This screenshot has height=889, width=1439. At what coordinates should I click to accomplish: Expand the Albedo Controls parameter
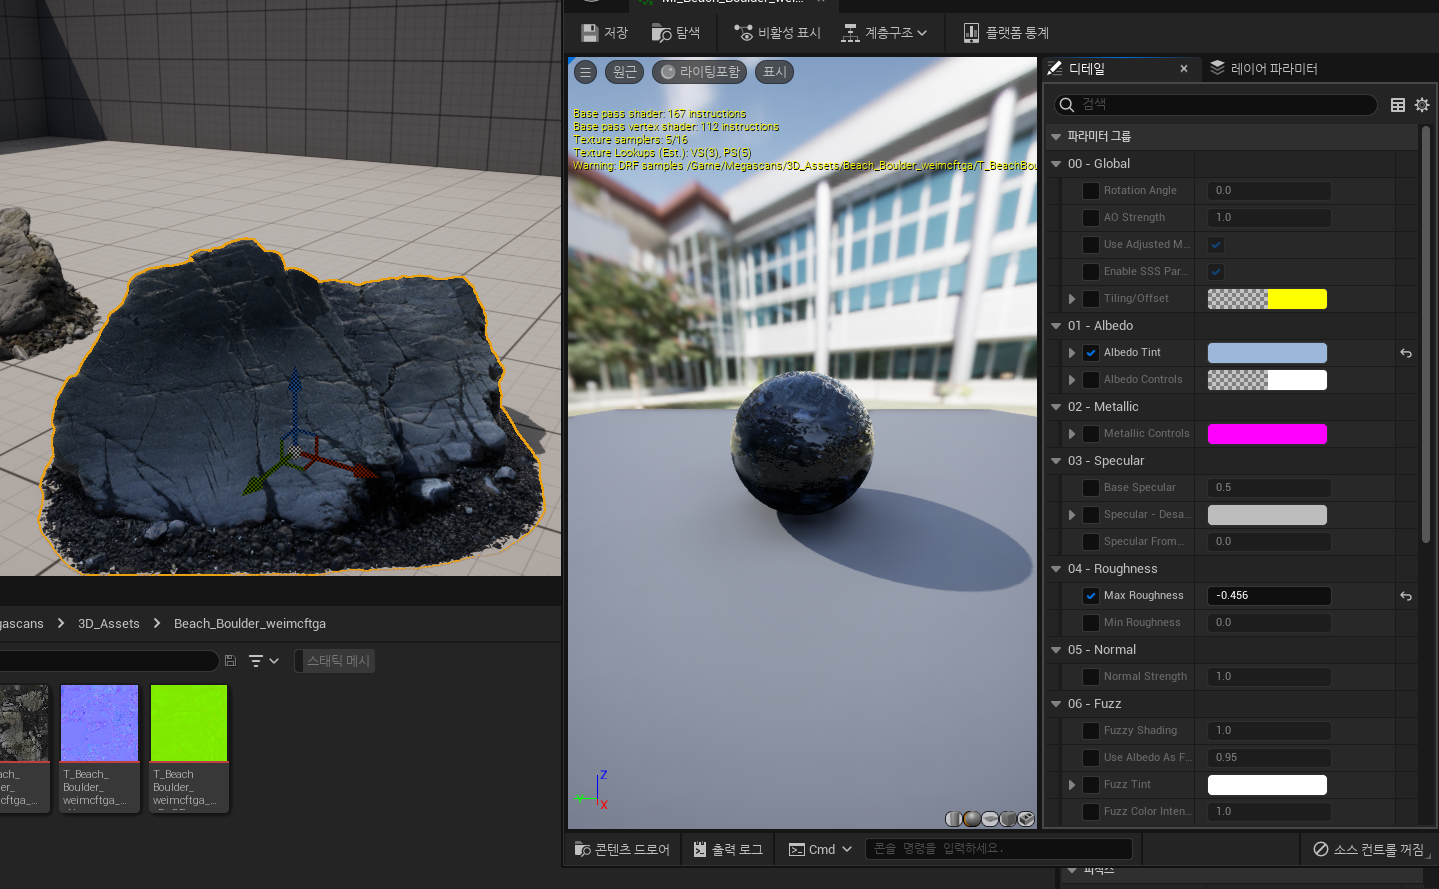pos(1072,380)
